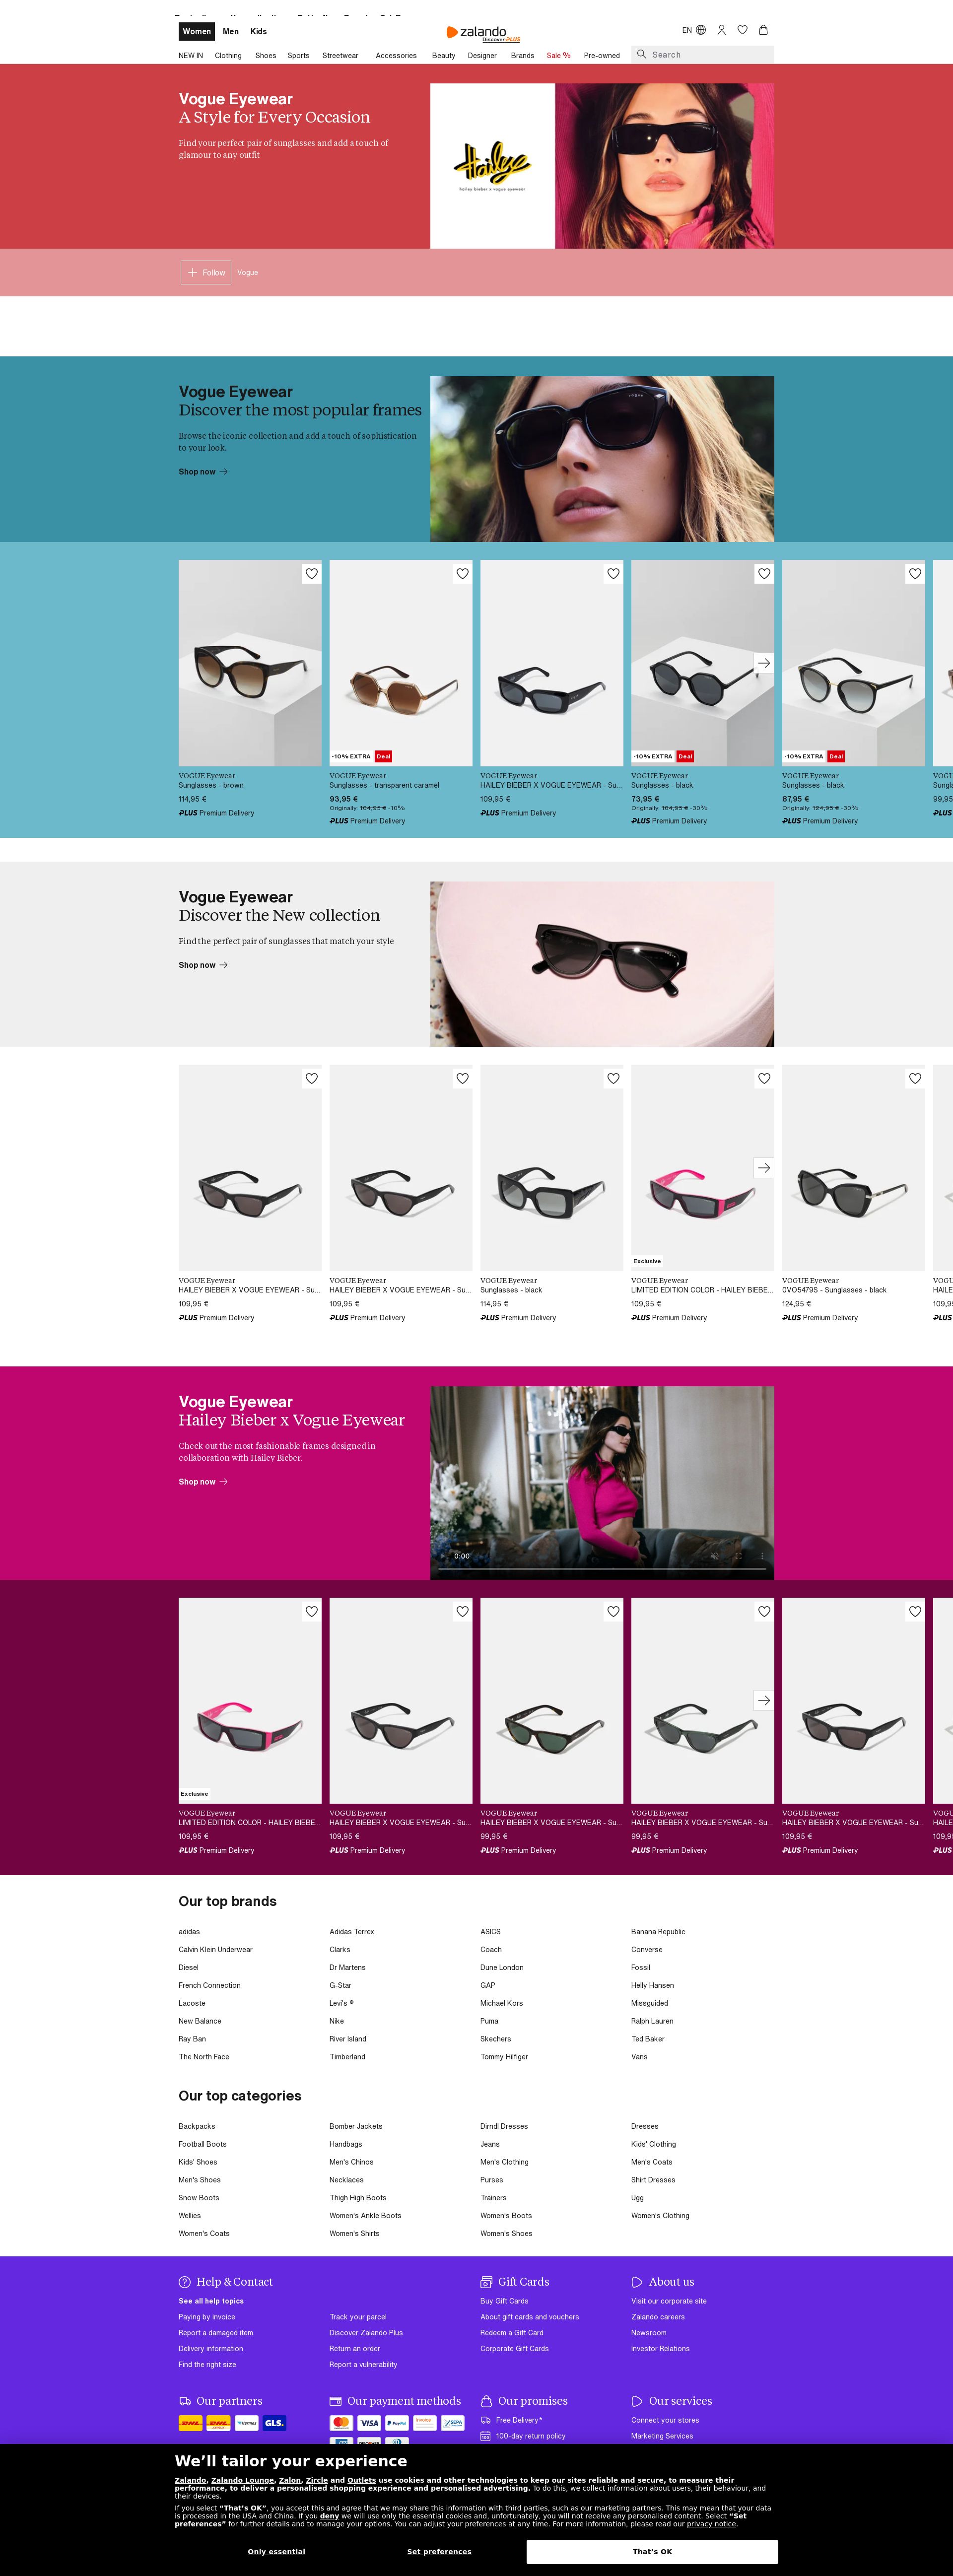Wishlist the Sunglasses - brown product
The image size is (953, 2576).
point(311,573)
